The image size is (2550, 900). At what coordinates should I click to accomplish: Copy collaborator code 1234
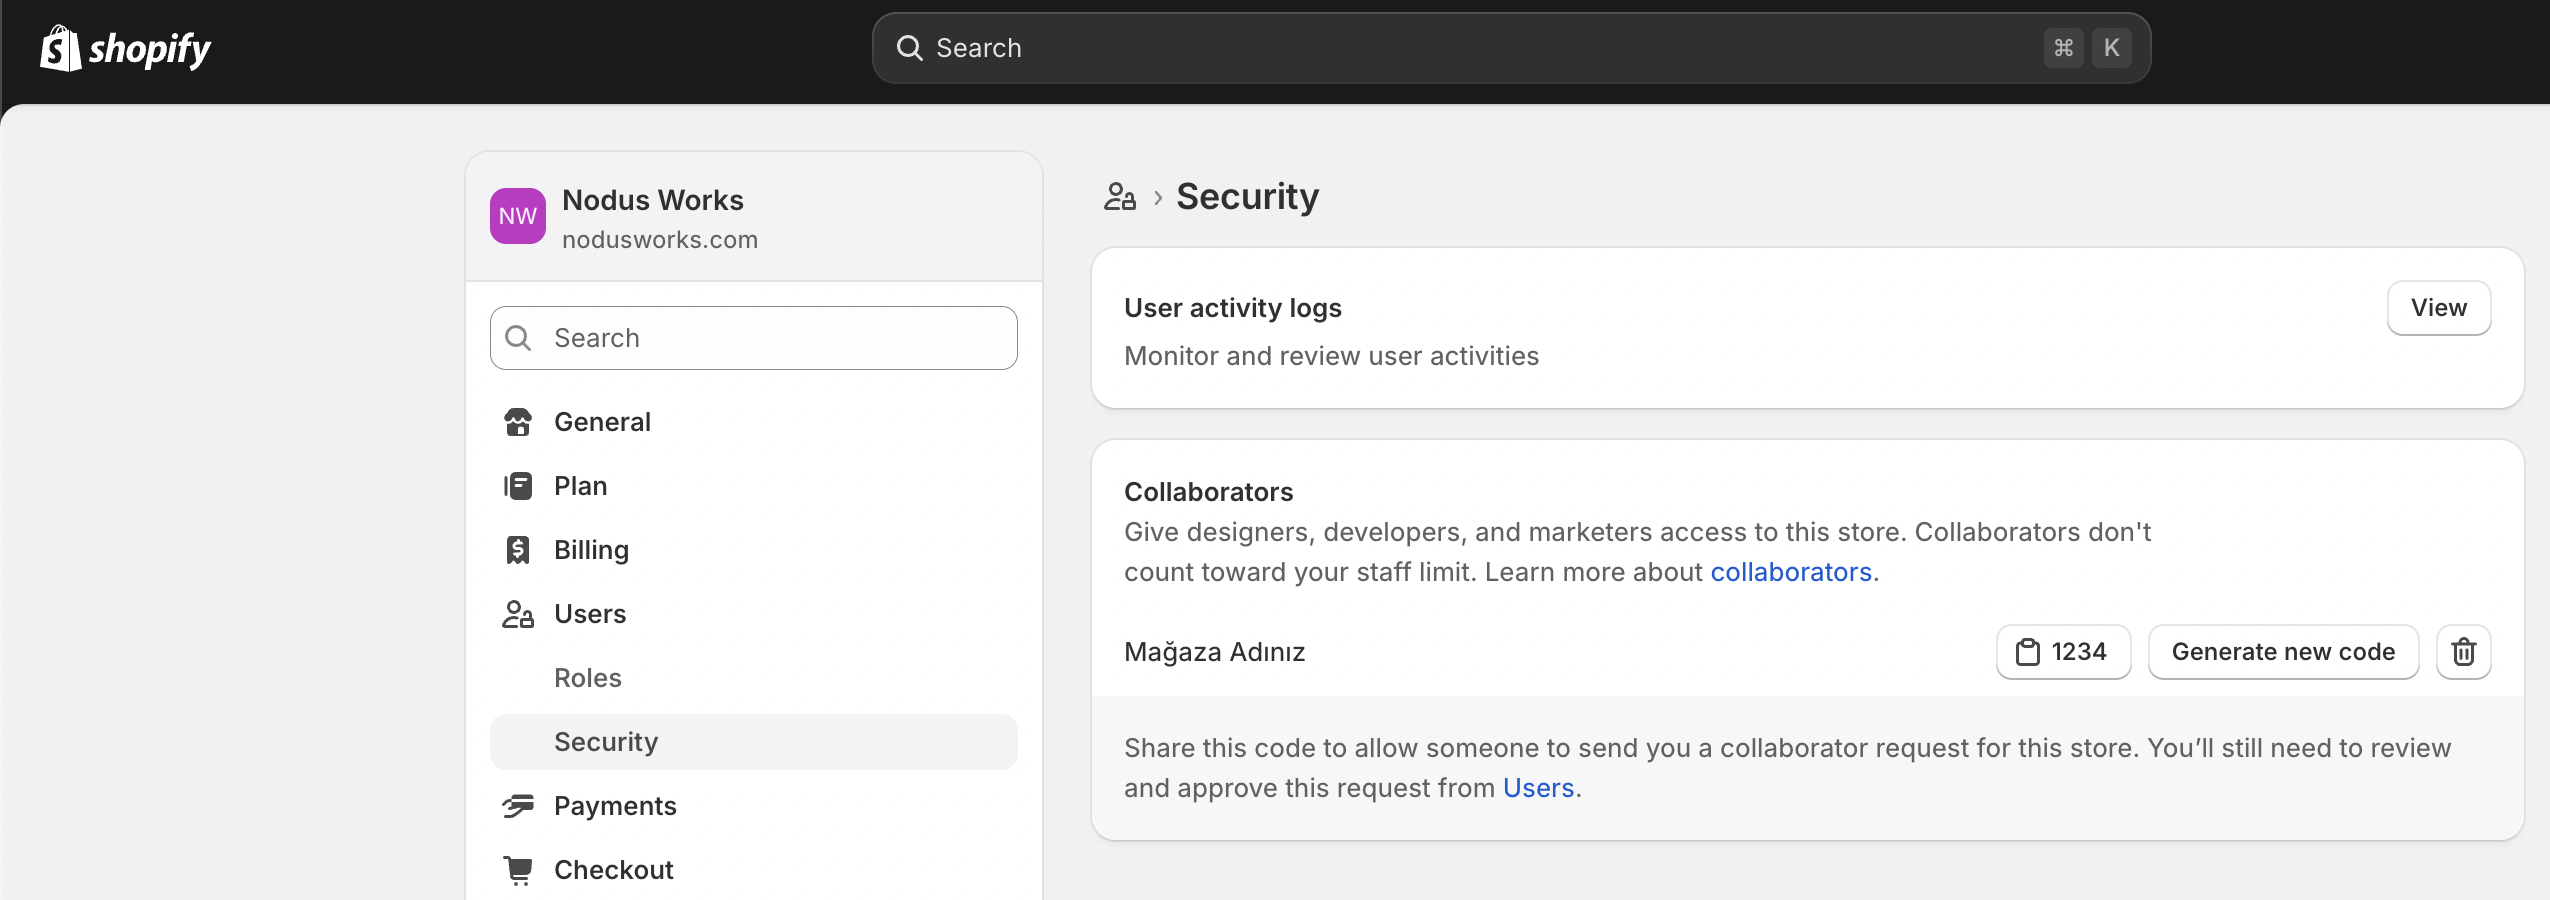2063,652
